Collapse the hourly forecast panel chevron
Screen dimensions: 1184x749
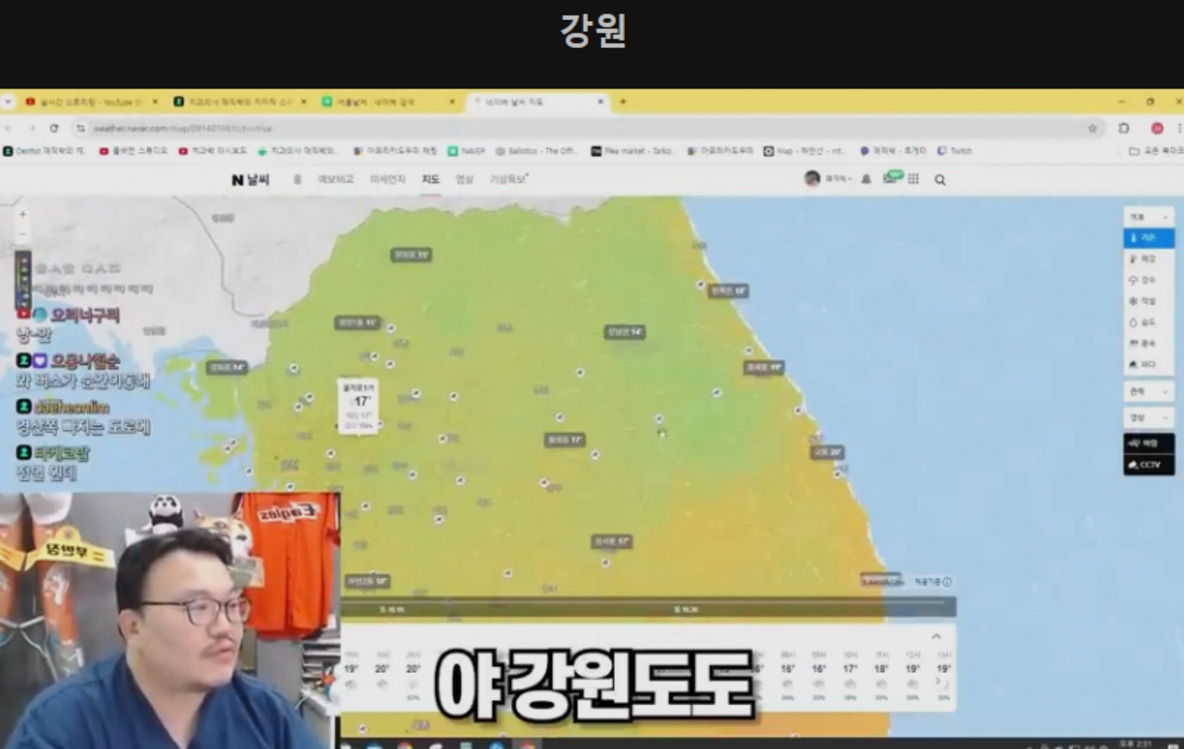(936, 636)
